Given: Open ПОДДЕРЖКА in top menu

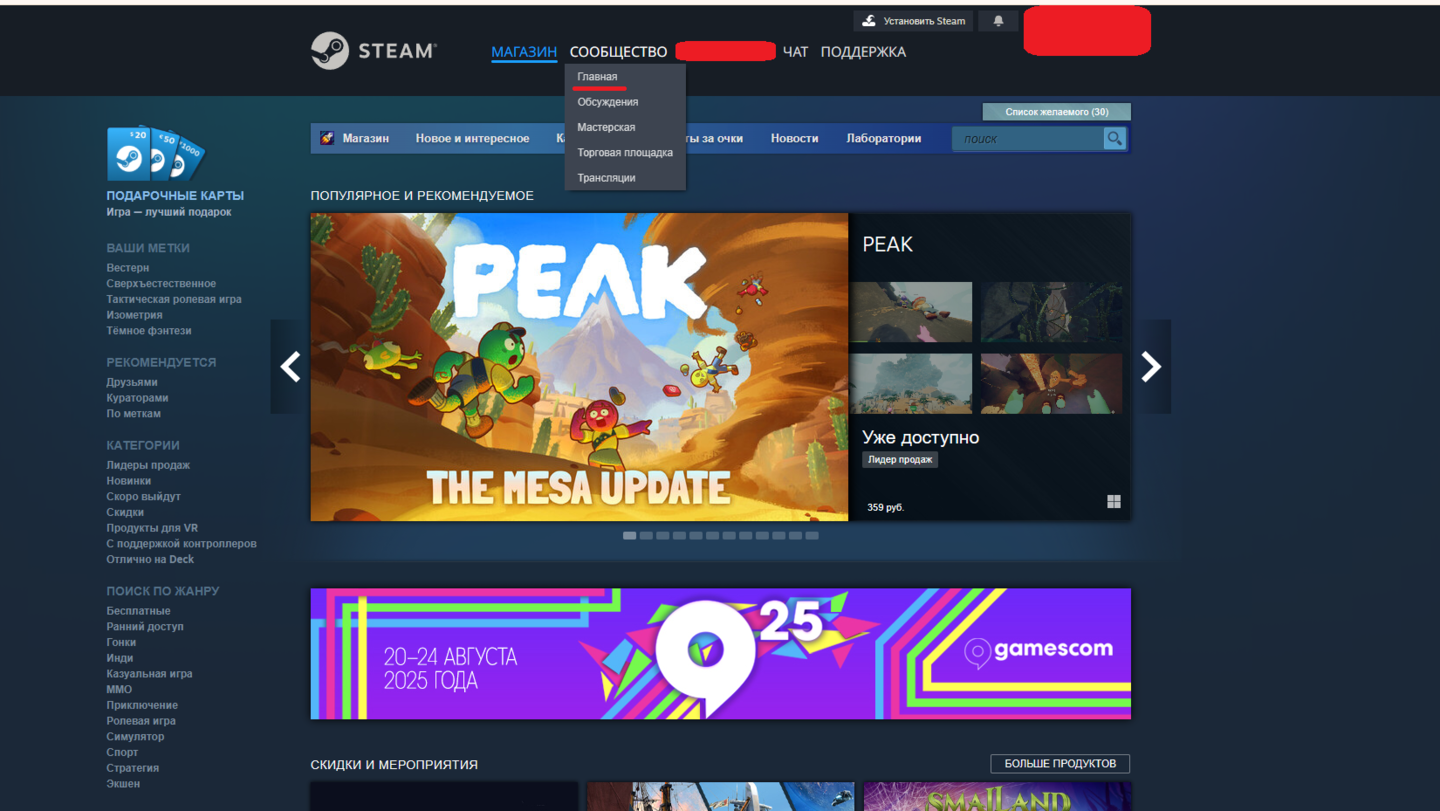Looking at the screenshot, I should (863, 52).
